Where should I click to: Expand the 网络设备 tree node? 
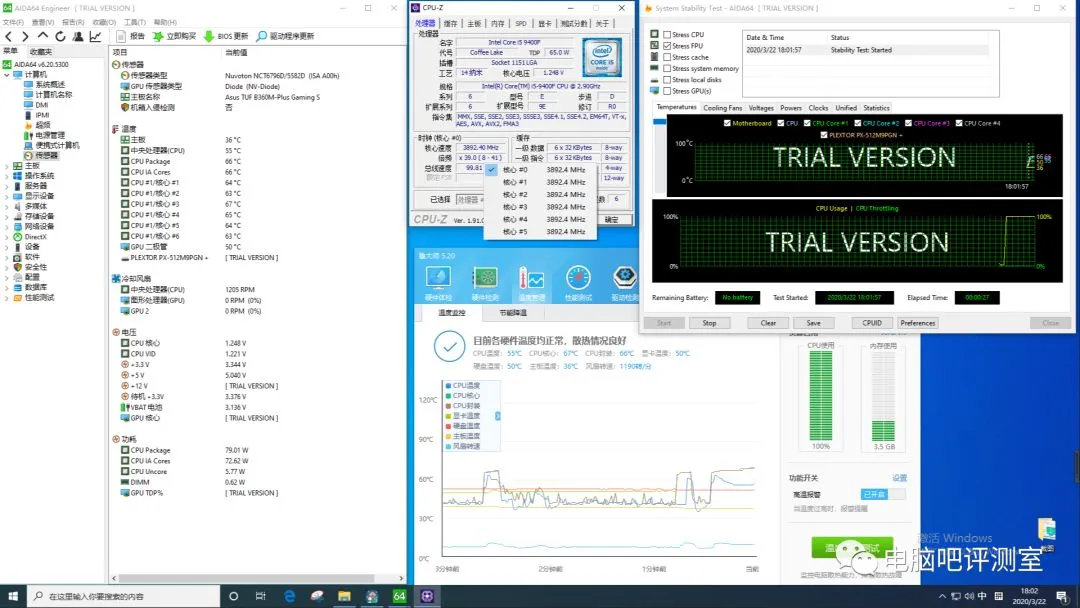point(7,227)
